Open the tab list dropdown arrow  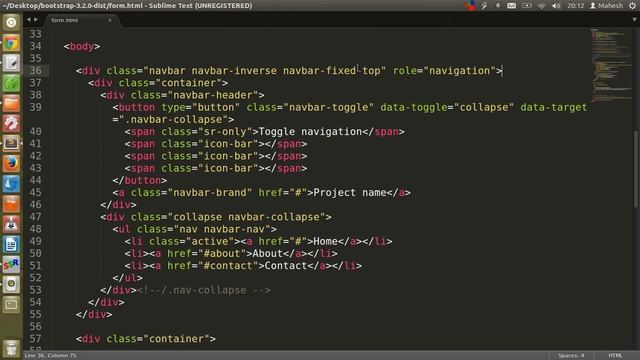click(x=634, y=20)
